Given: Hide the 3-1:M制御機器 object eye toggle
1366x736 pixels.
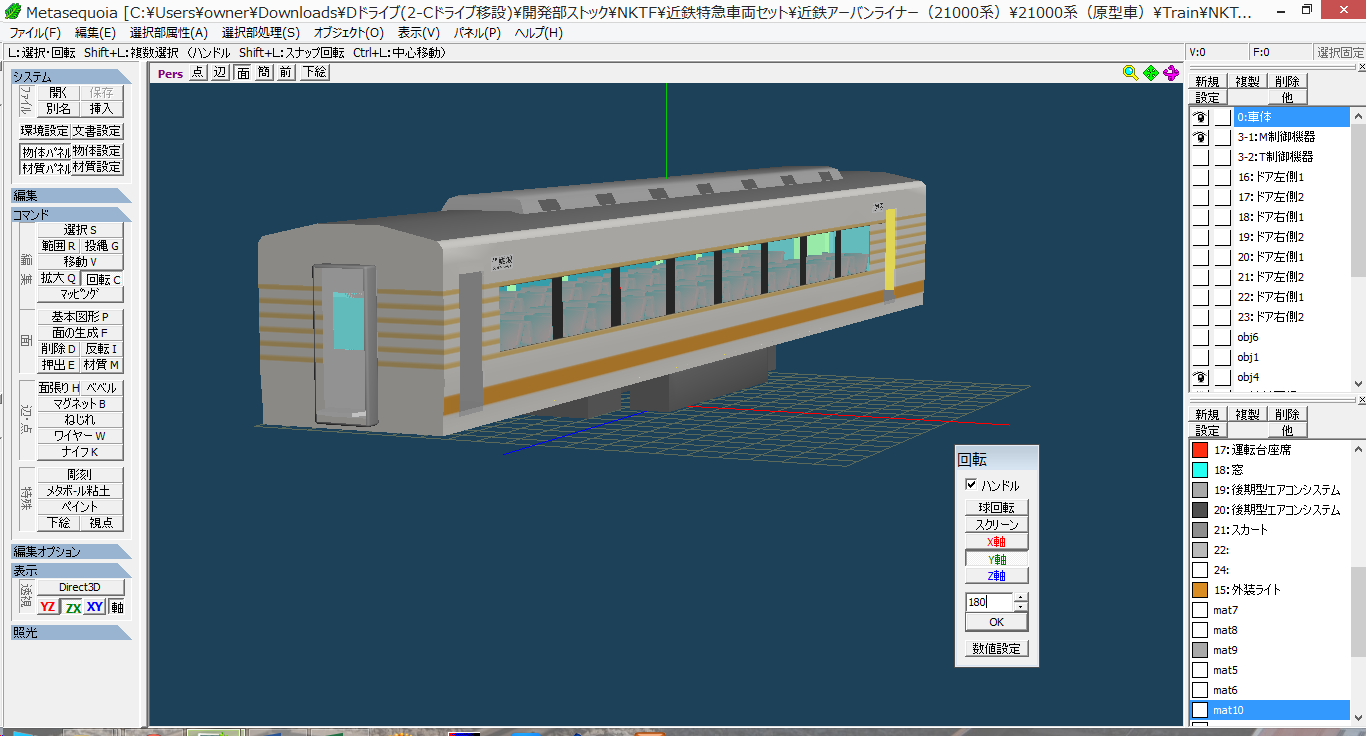Looking at the screenshot, I should coord(1200,137).
